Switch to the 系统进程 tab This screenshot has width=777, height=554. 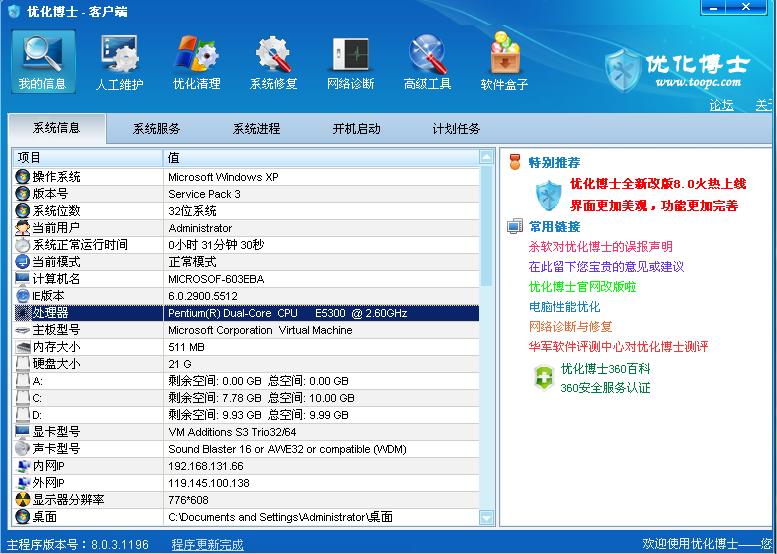pos(256,129)
